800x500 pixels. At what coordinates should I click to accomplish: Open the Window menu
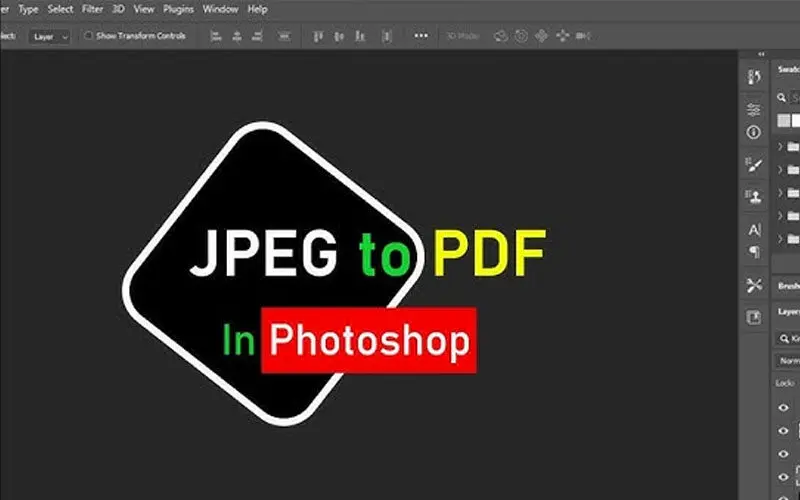click(x=220, y=9)
